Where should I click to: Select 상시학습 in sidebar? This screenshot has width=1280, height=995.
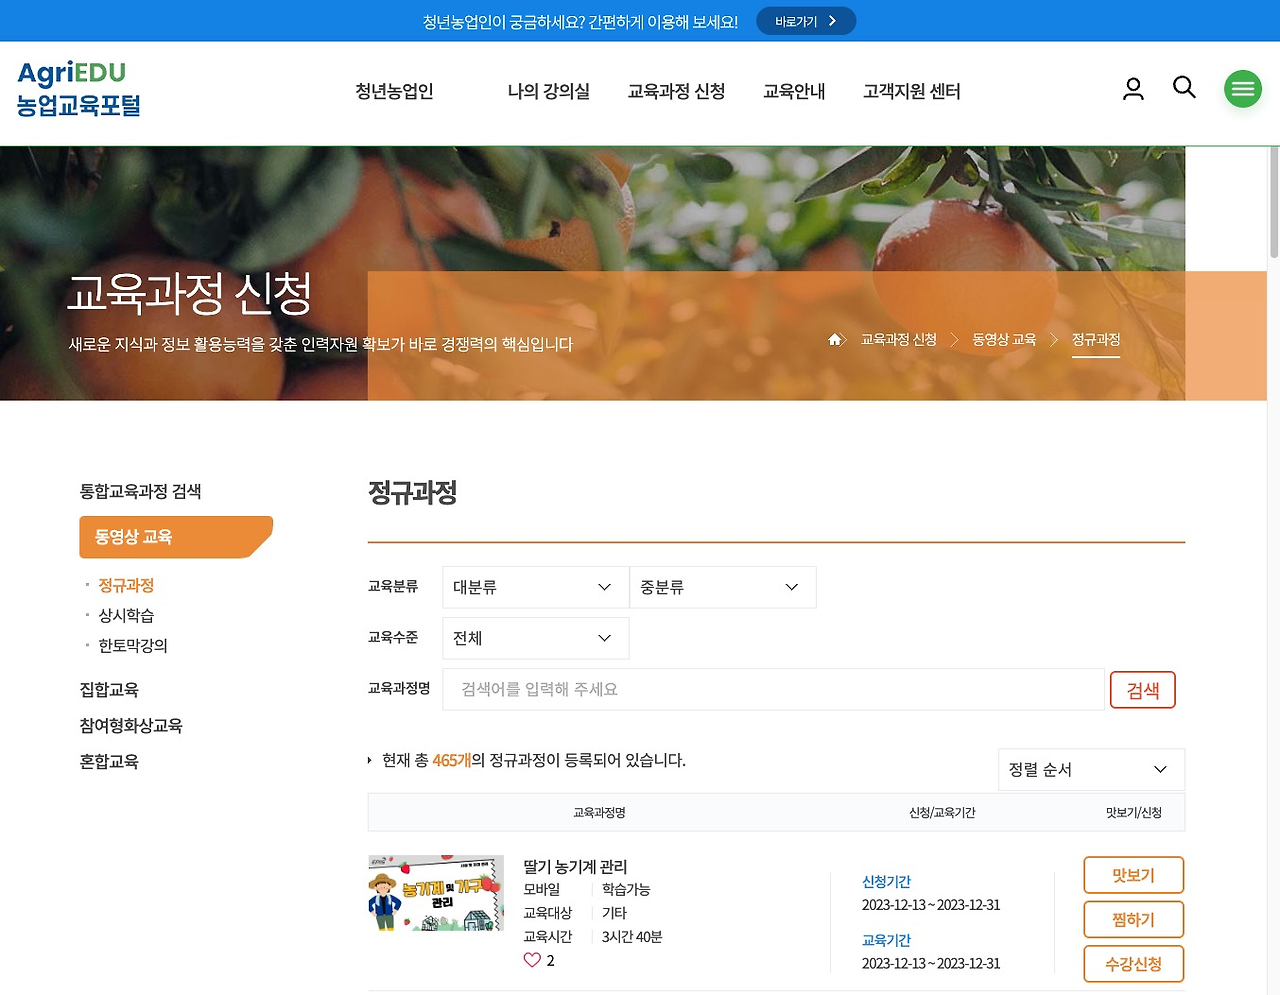(125, 615)
